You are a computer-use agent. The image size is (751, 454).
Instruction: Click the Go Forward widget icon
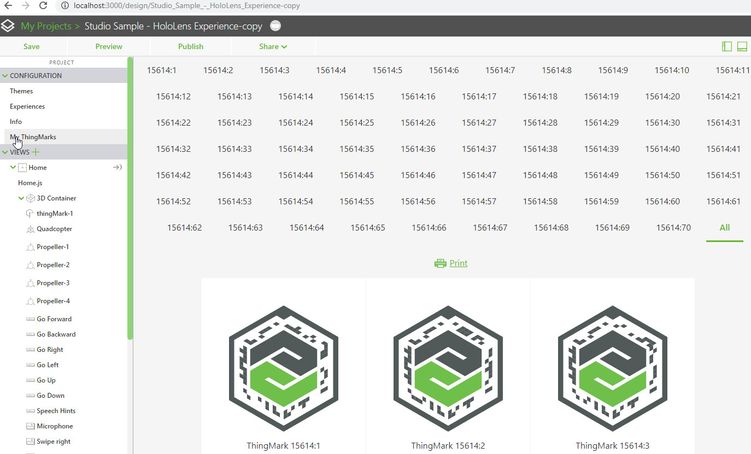click(30, 319)
